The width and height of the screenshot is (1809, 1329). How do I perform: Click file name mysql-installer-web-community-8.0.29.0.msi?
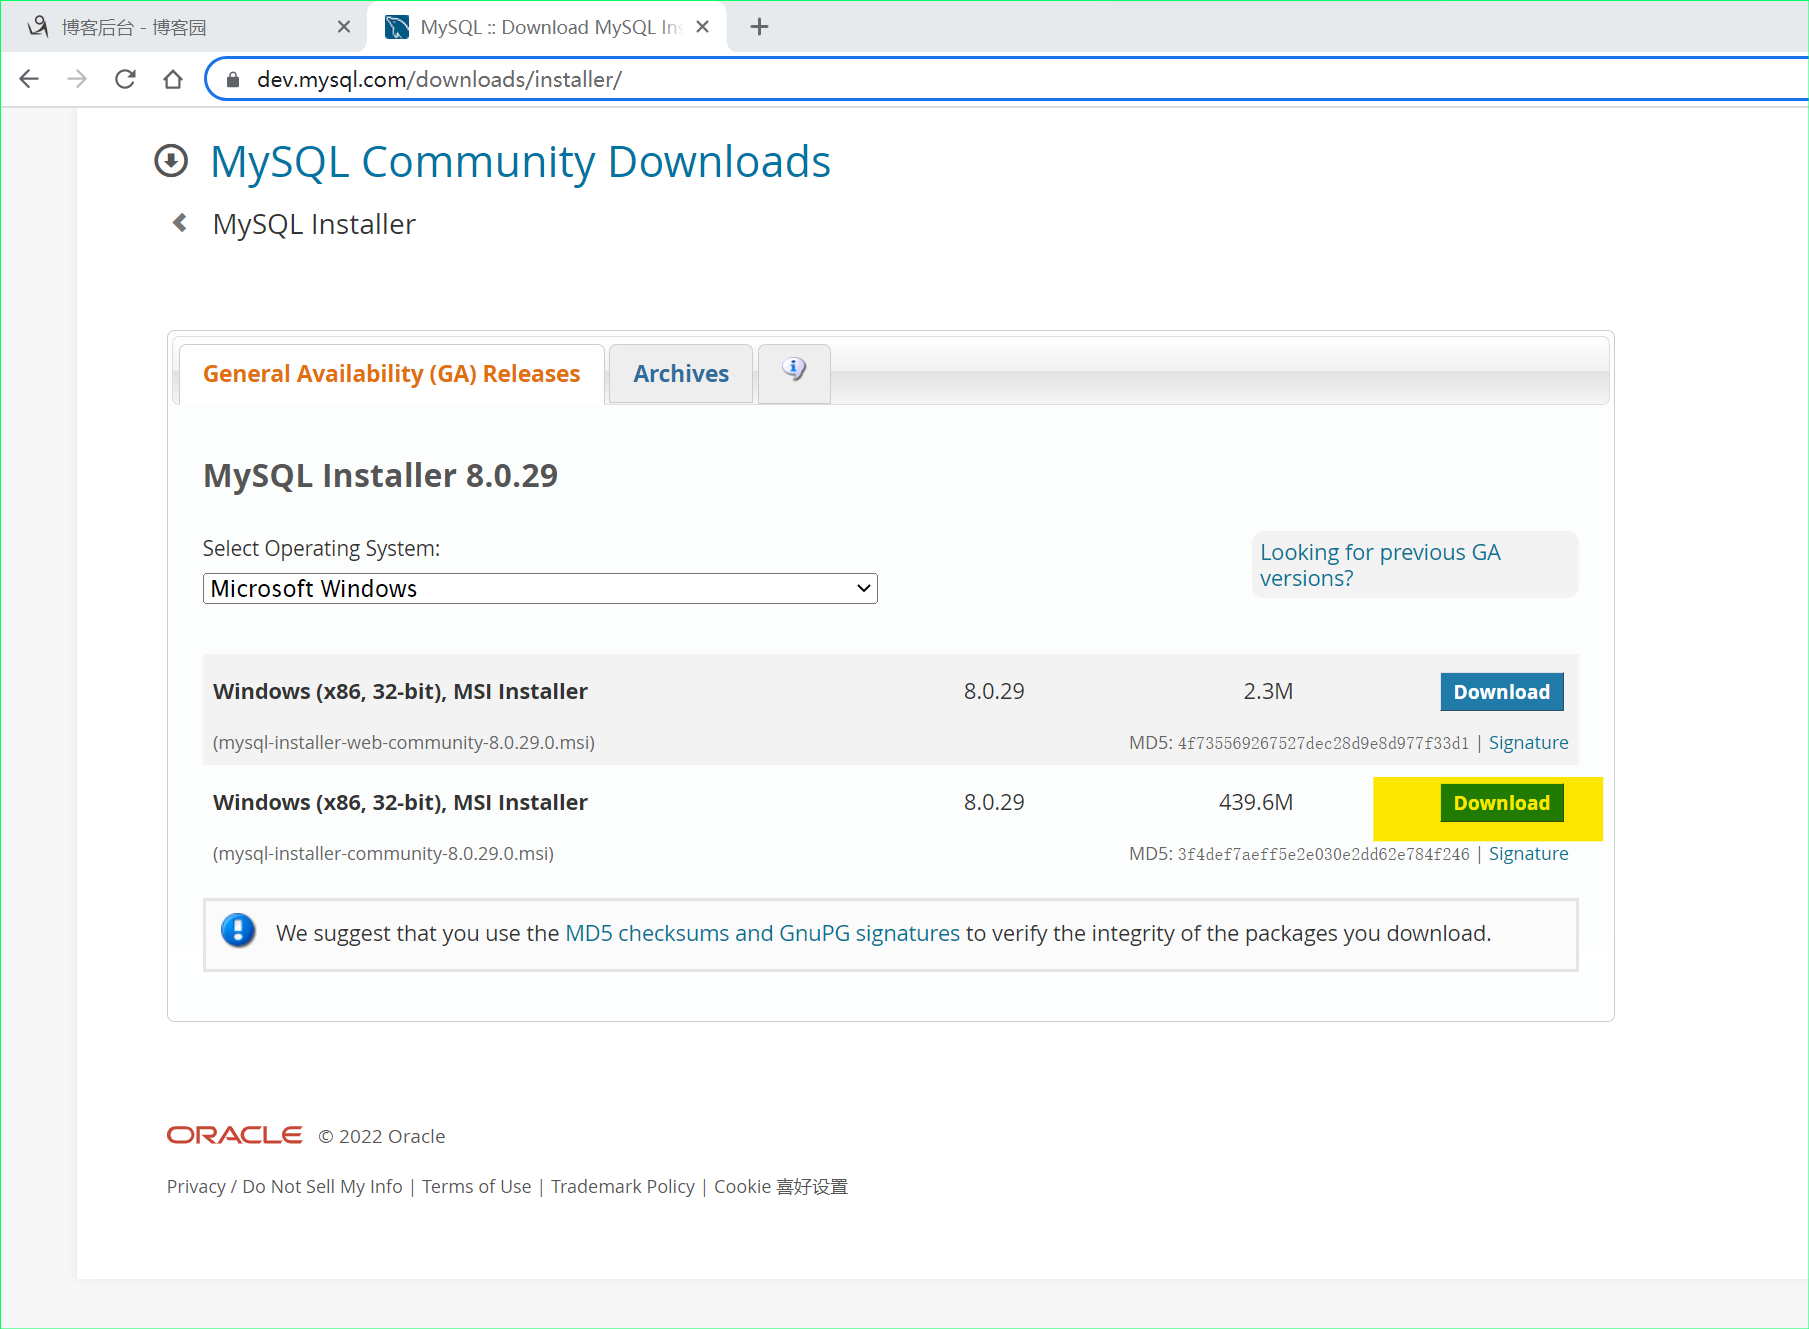[x=404, y=743]
